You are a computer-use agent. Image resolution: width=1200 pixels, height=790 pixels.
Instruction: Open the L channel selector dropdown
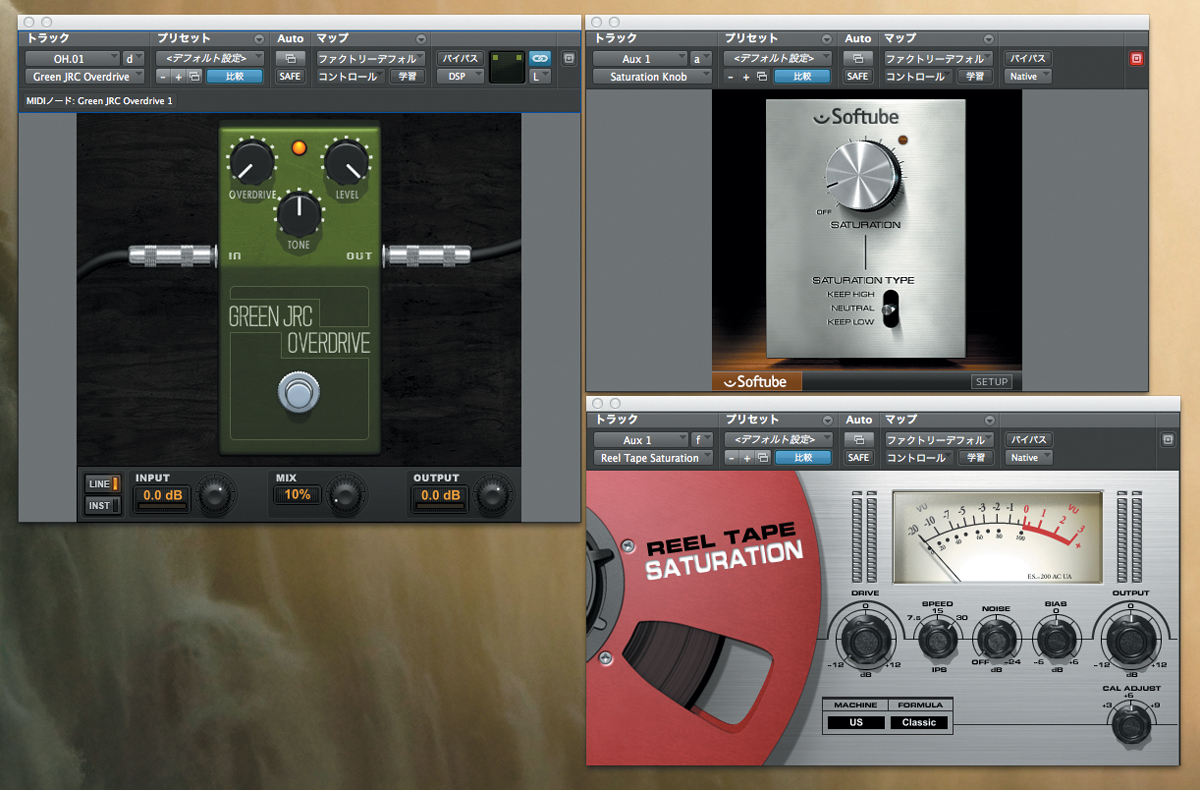tap(540, 76)
